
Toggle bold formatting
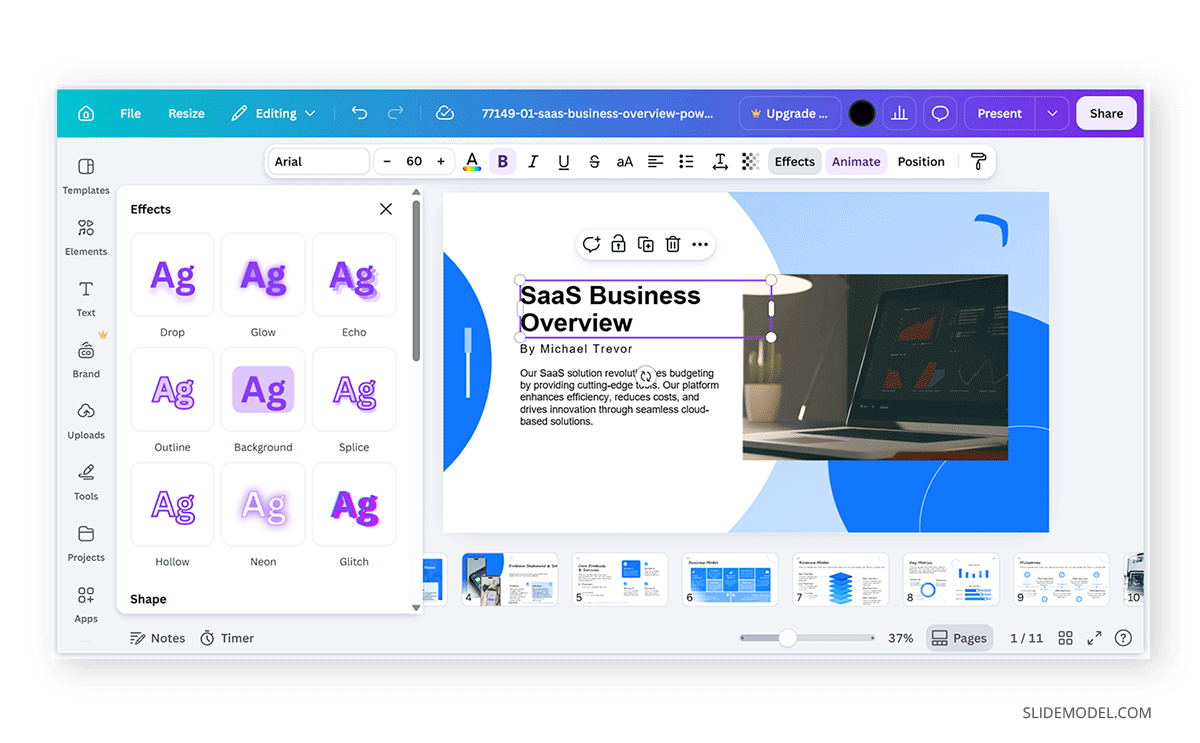click(502, 162)
